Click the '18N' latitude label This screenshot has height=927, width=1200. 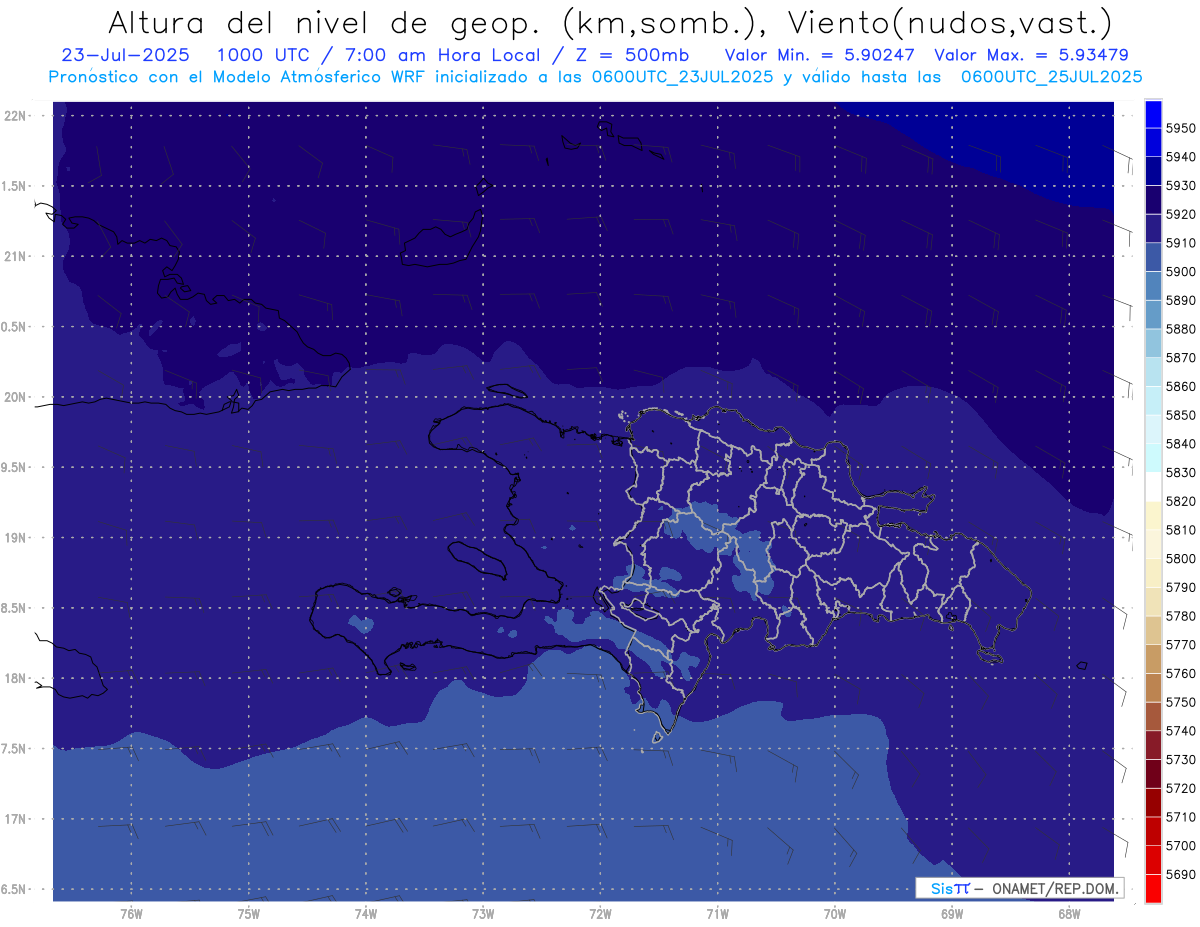tap(15, 678)
